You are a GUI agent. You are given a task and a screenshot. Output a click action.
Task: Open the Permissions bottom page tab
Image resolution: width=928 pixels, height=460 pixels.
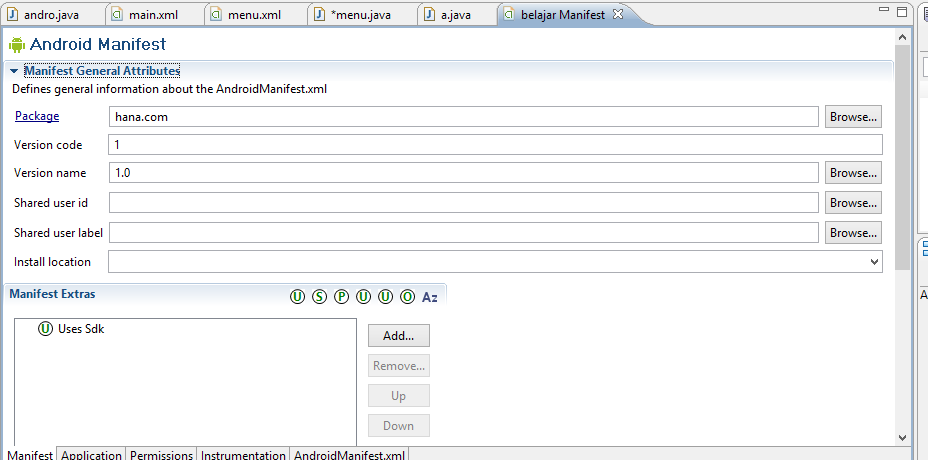pyautogui.click(x=162, y=455)
